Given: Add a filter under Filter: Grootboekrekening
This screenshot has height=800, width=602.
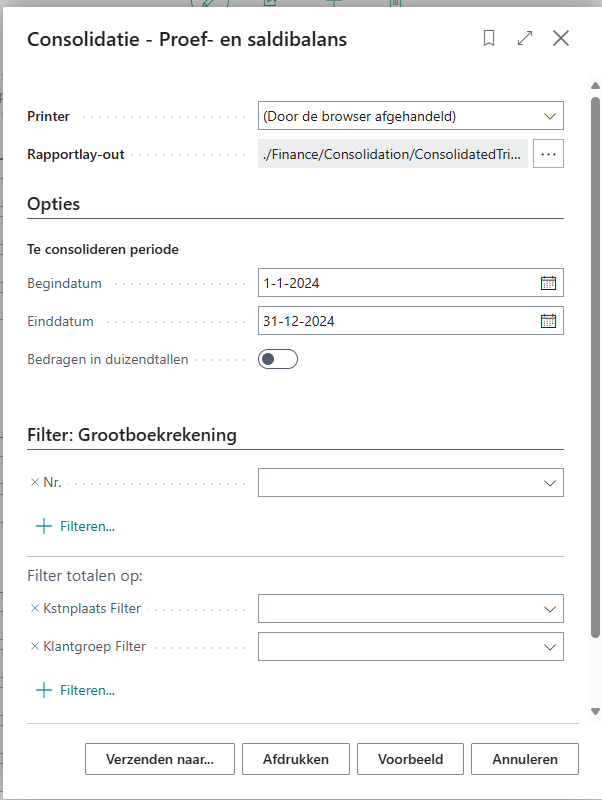Looking at the screenshot, I should pos(76,526).
